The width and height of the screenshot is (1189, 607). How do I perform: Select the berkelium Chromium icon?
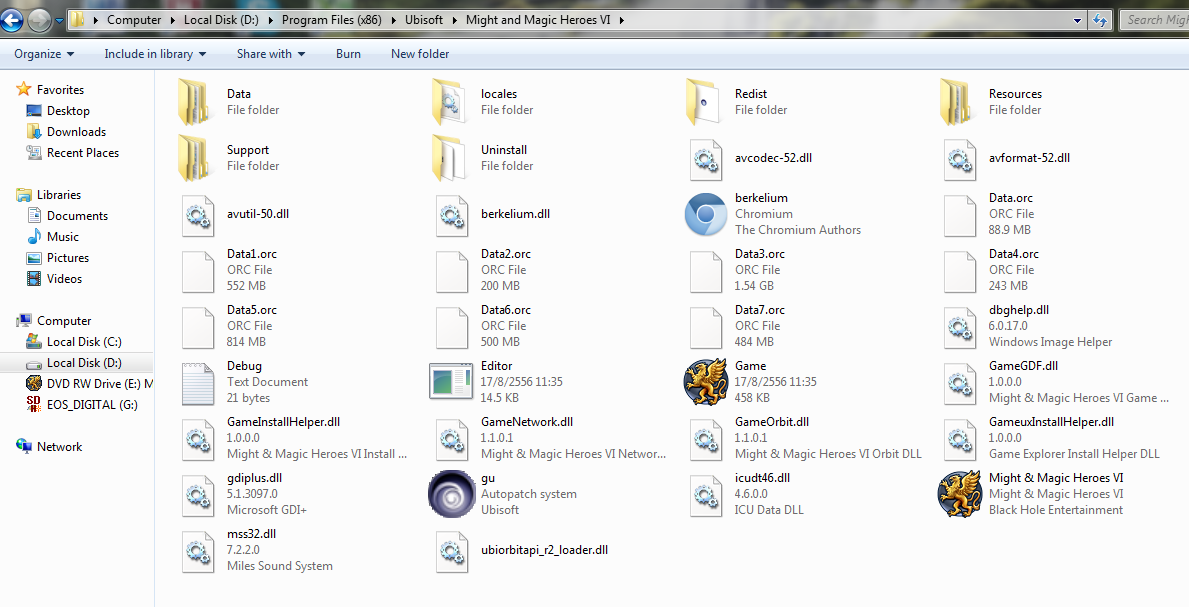click(x=706, y=214)
